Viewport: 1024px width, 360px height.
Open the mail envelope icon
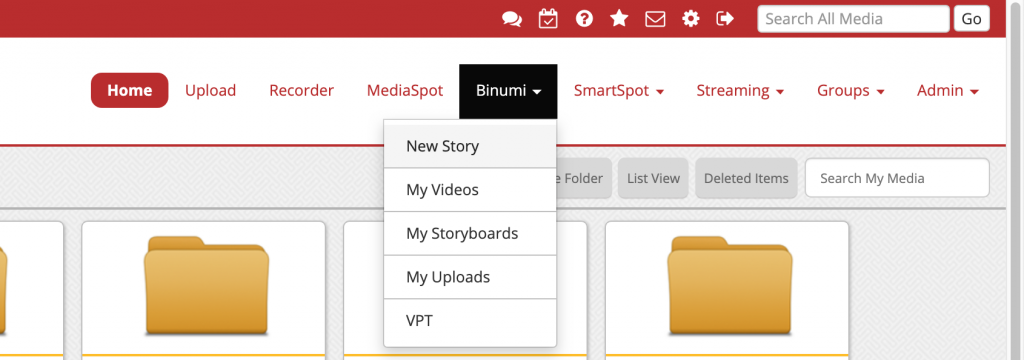(655, 19)
